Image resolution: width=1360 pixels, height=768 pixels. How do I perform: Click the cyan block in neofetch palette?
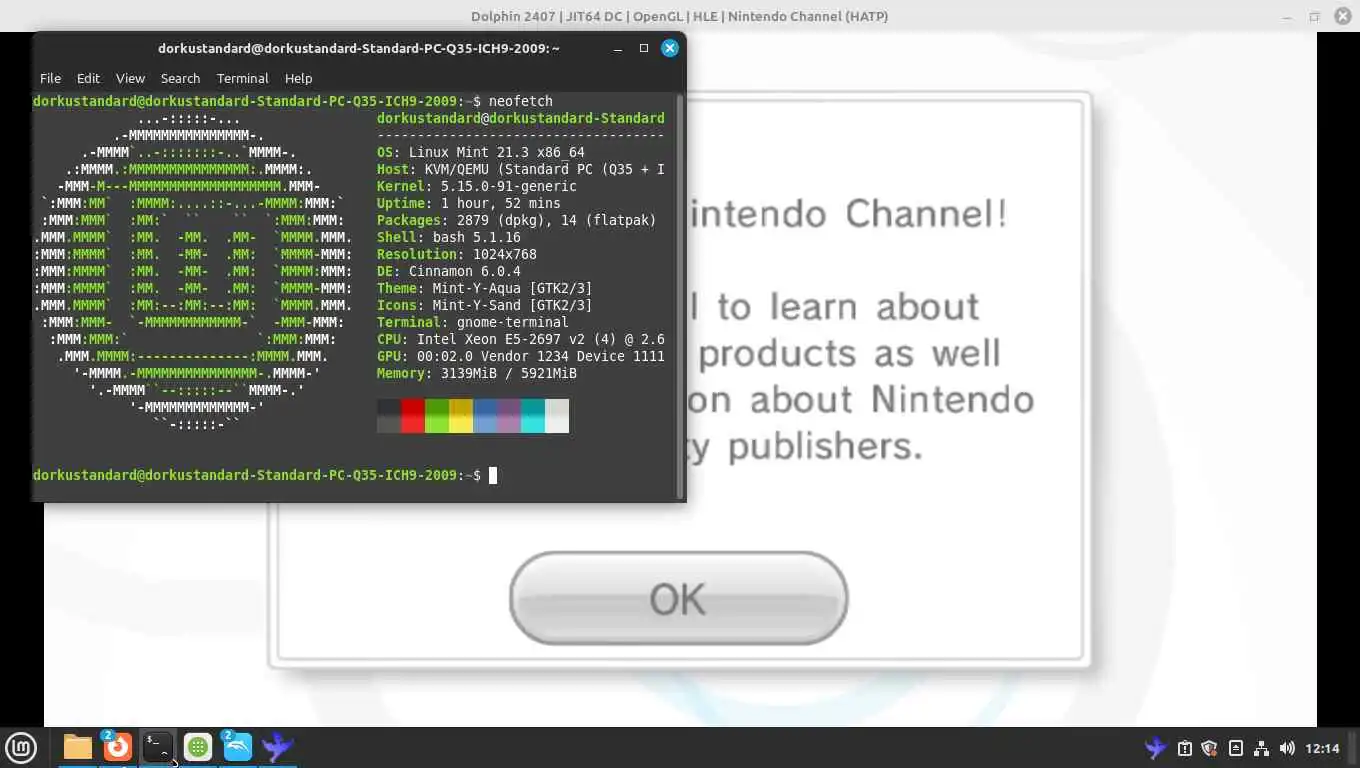click(533, 416)
